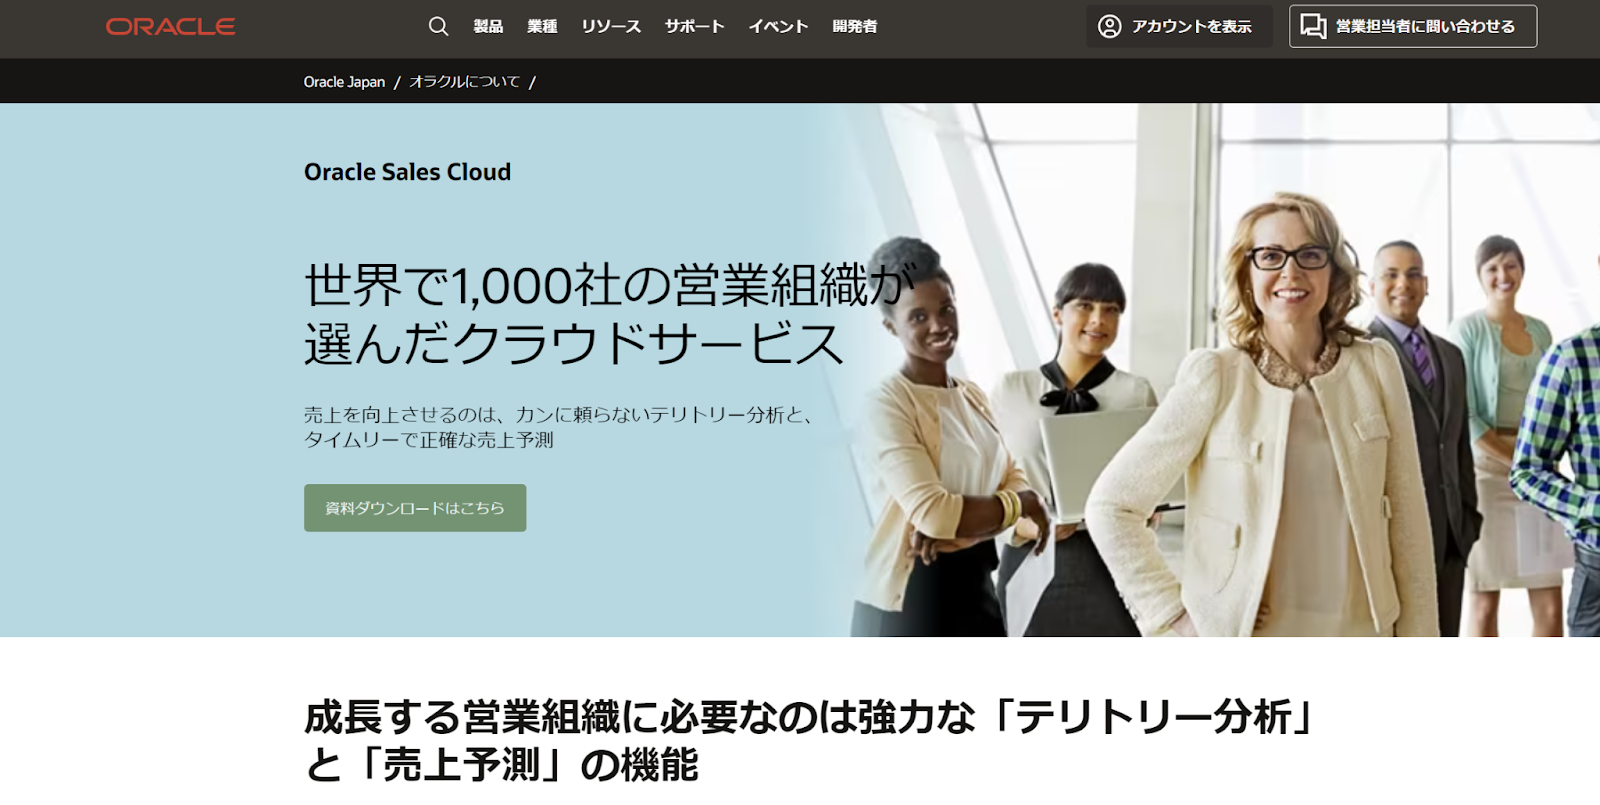The height and width of the screenshot is (805, 1600).
Task: Open the 製品 menu
Action: coord(488,27)
